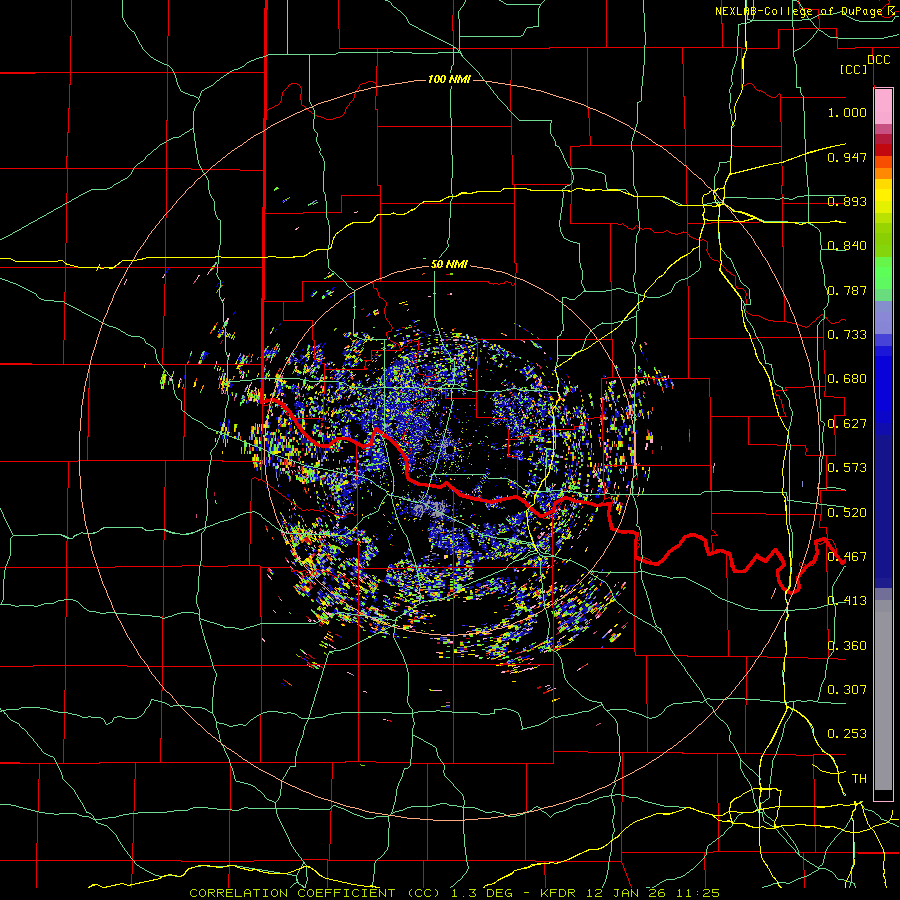The width and height of the screenshot is (900, 900).
Task: Click the pink segment of the color bar
Action: click(x=883, y=107)
